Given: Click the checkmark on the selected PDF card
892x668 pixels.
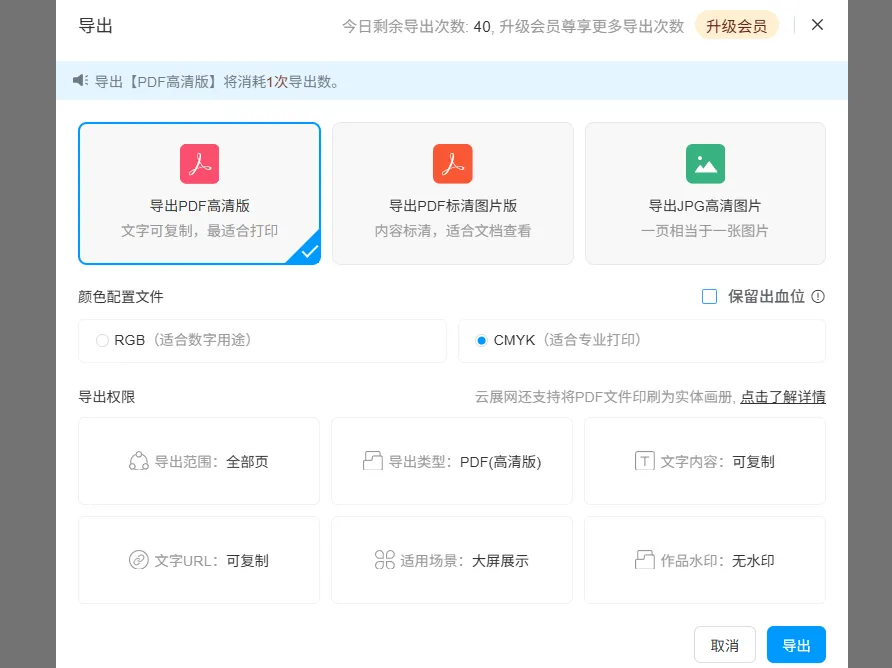Looking at the screenshot, I should click(x=307, y=251).
